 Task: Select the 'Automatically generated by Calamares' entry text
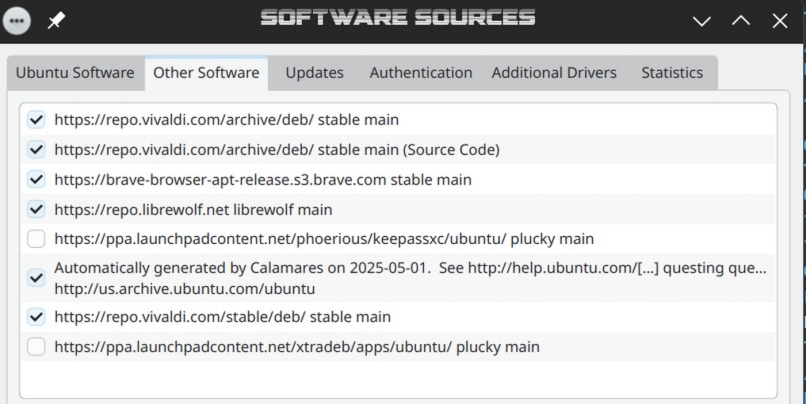(410, 278)
